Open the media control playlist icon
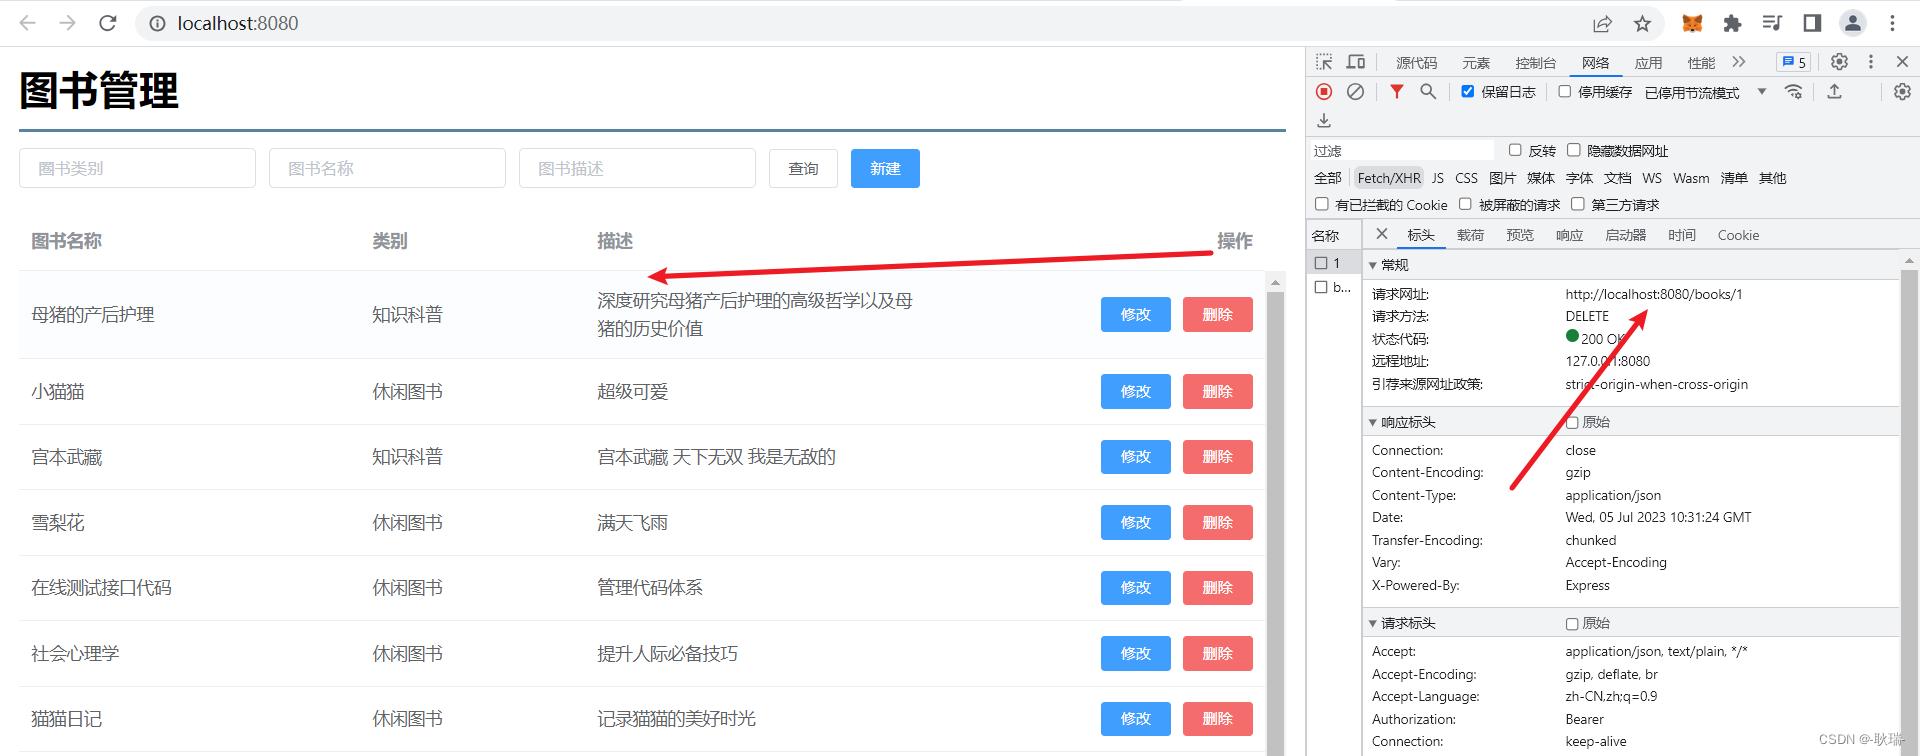The height and width of the screenshot is (756, 1920). [x=1772, y=23]
